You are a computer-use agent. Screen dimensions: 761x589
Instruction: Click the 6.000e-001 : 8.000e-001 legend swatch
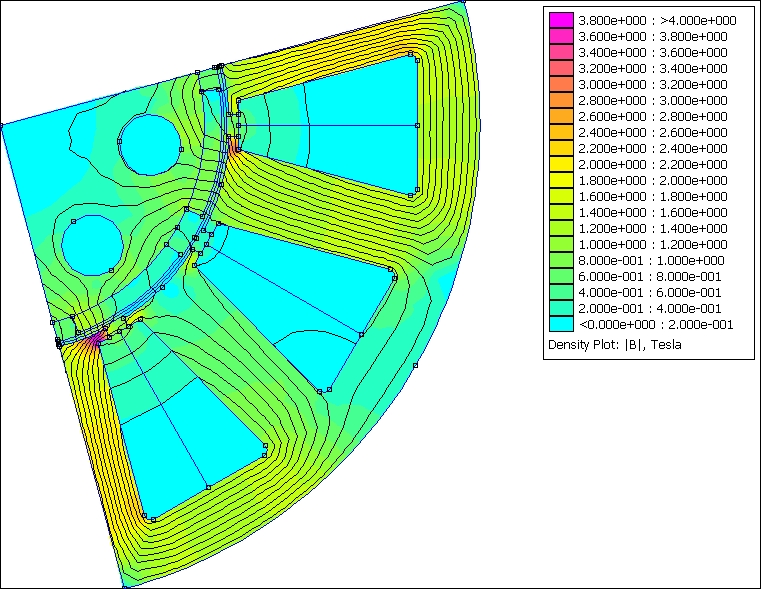(562, 277)
